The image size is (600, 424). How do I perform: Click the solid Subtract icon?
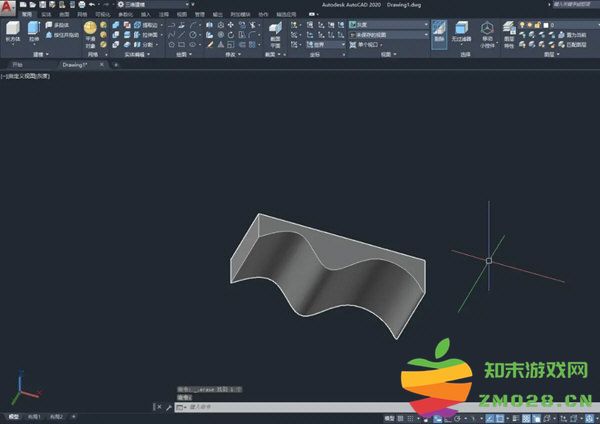(116, 35)
